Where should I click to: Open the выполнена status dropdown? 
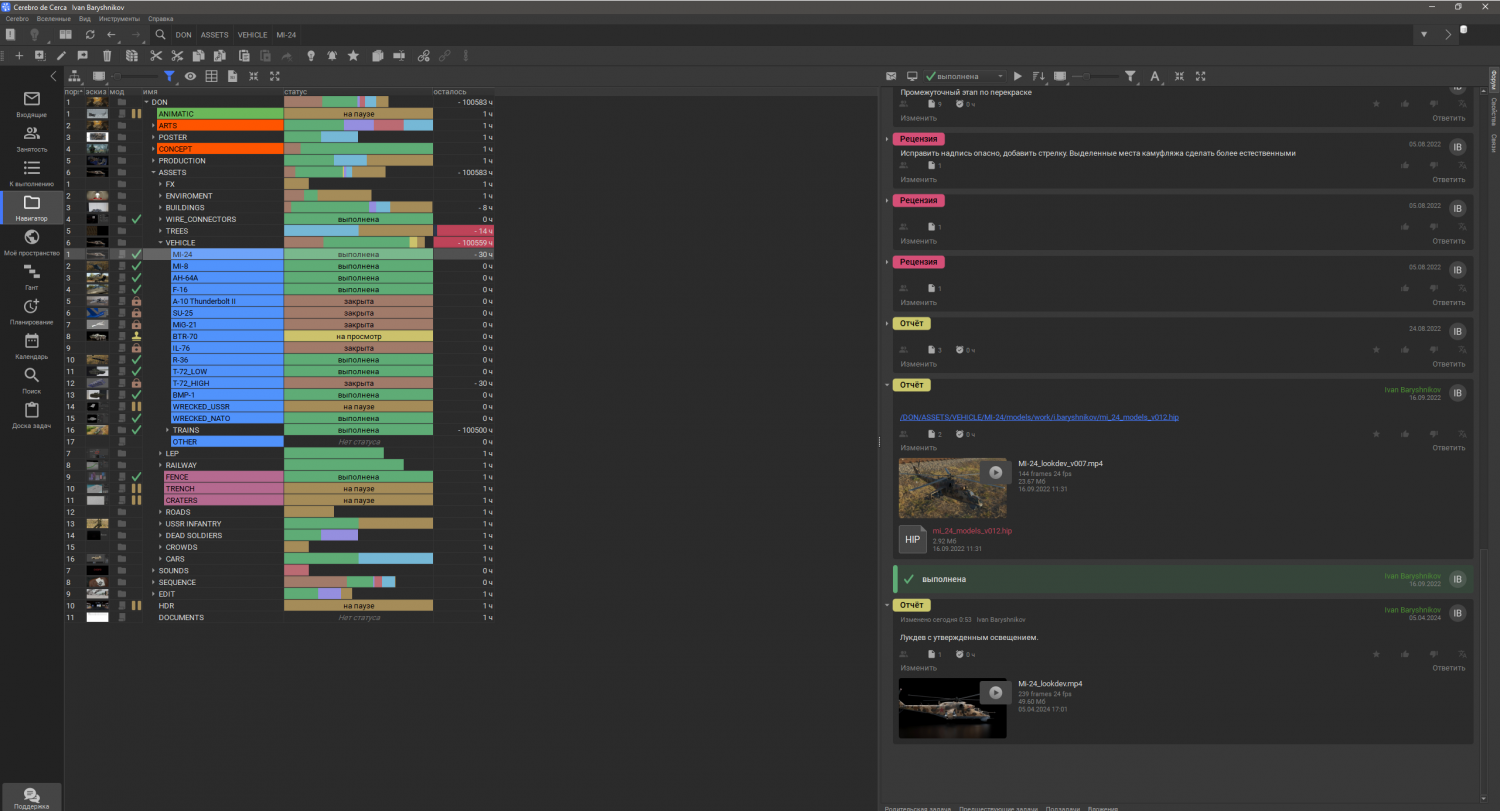[x=966, y=76]
